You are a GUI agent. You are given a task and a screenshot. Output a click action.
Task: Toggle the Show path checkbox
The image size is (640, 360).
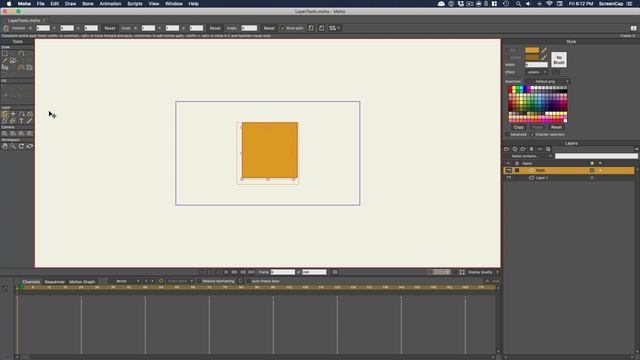(282, 28)
